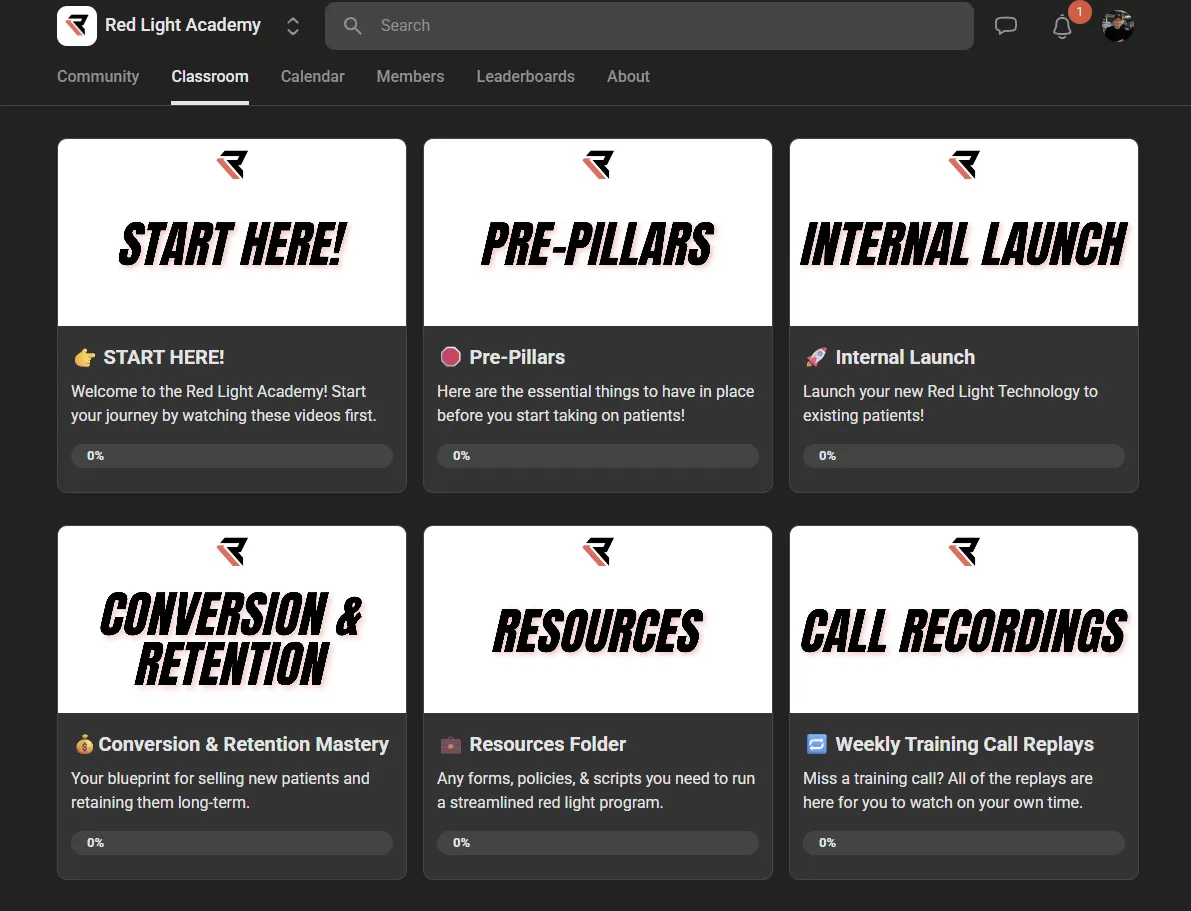Click the rocket Internal Launch icon
Screen dimensions: 1191x911
(x=817, y=357)
